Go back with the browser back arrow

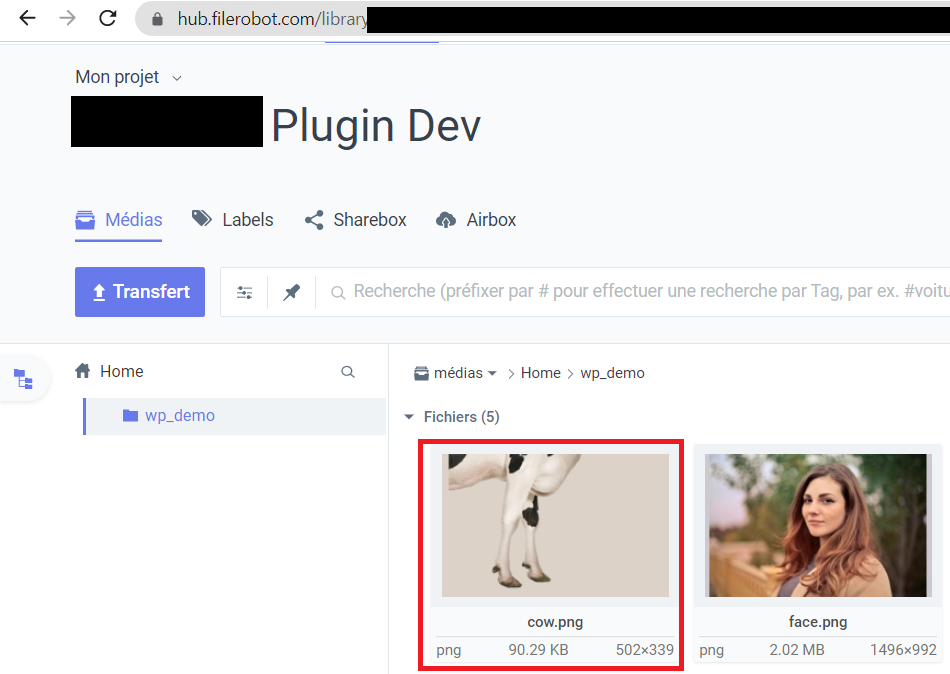(28, 19)
